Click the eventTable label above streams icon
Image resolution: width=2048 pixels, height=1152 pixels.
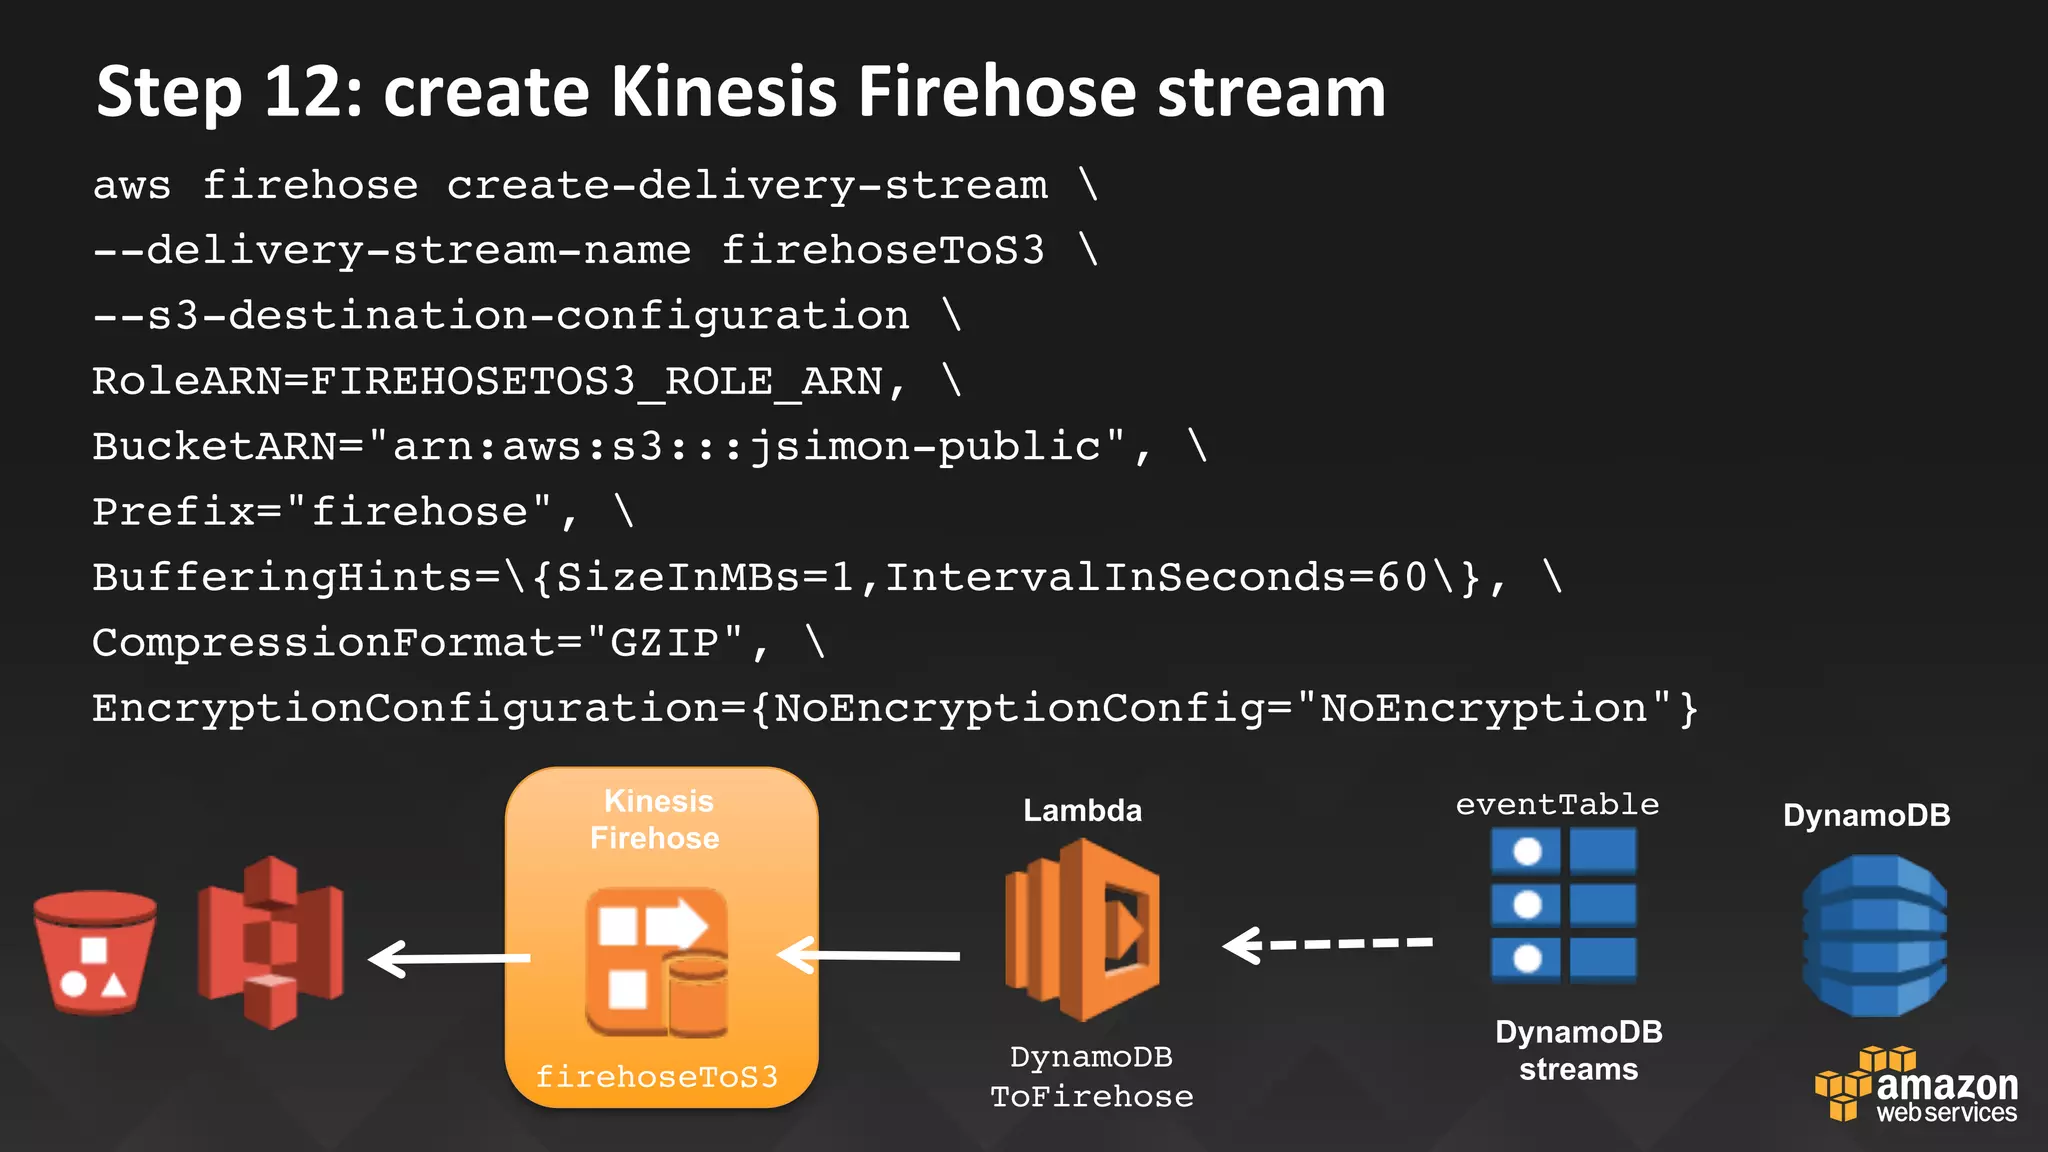[1557, 805]
